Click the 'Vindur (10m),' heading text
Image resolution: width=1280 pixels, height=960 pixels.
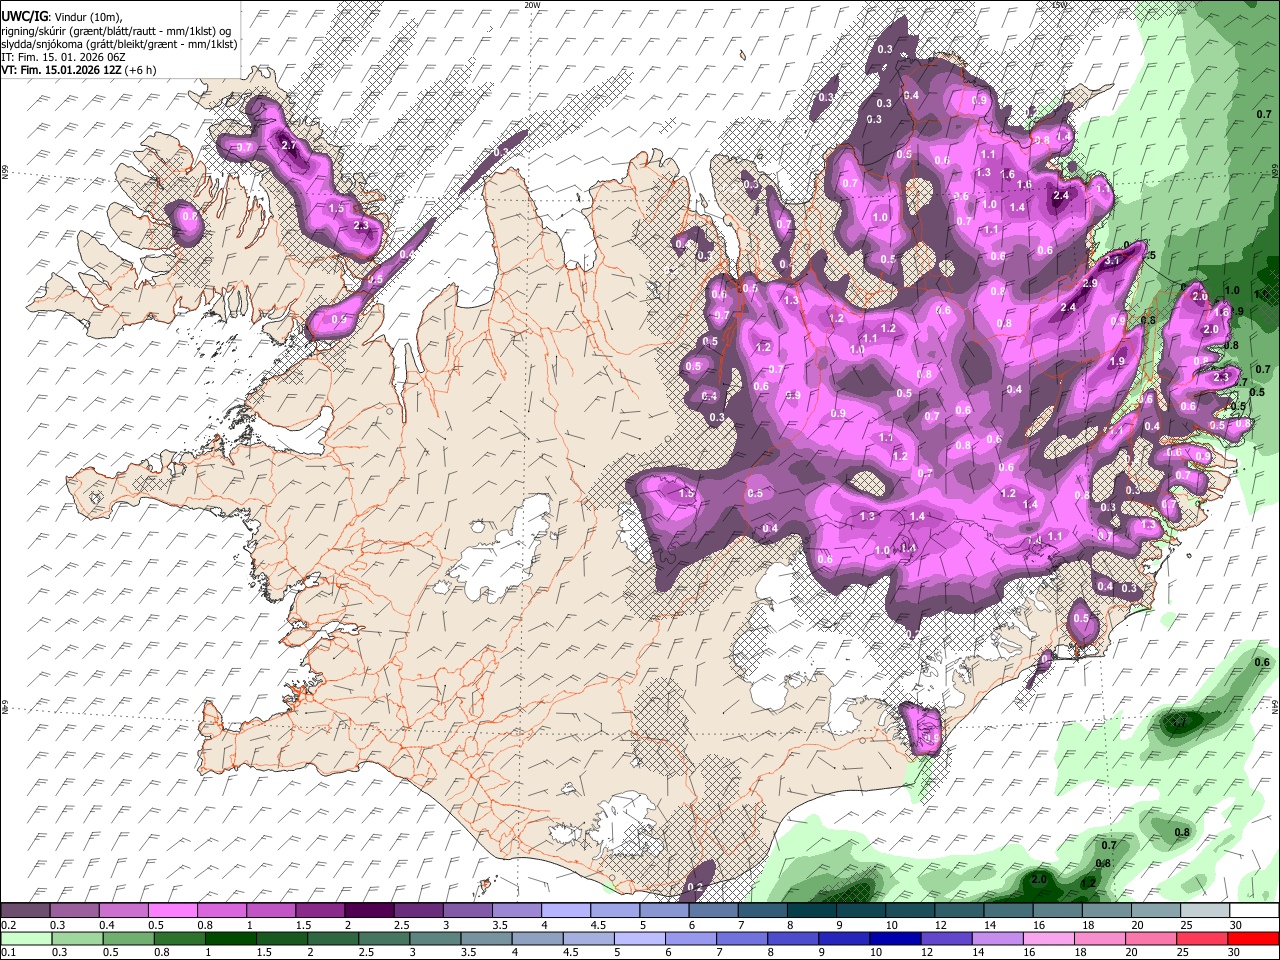pos(87,16)
